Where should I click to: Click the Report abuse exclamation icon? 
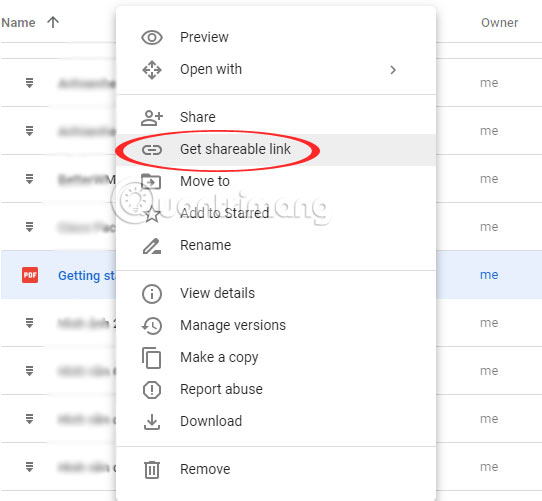(x=152, y=390)
